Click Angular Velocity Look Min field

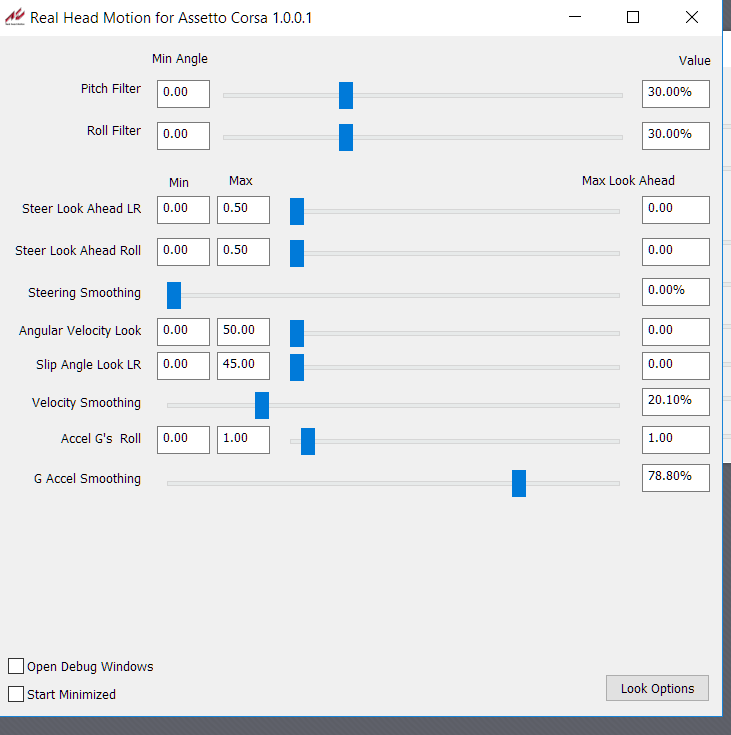pyautogui.click(x=183, y=332)
